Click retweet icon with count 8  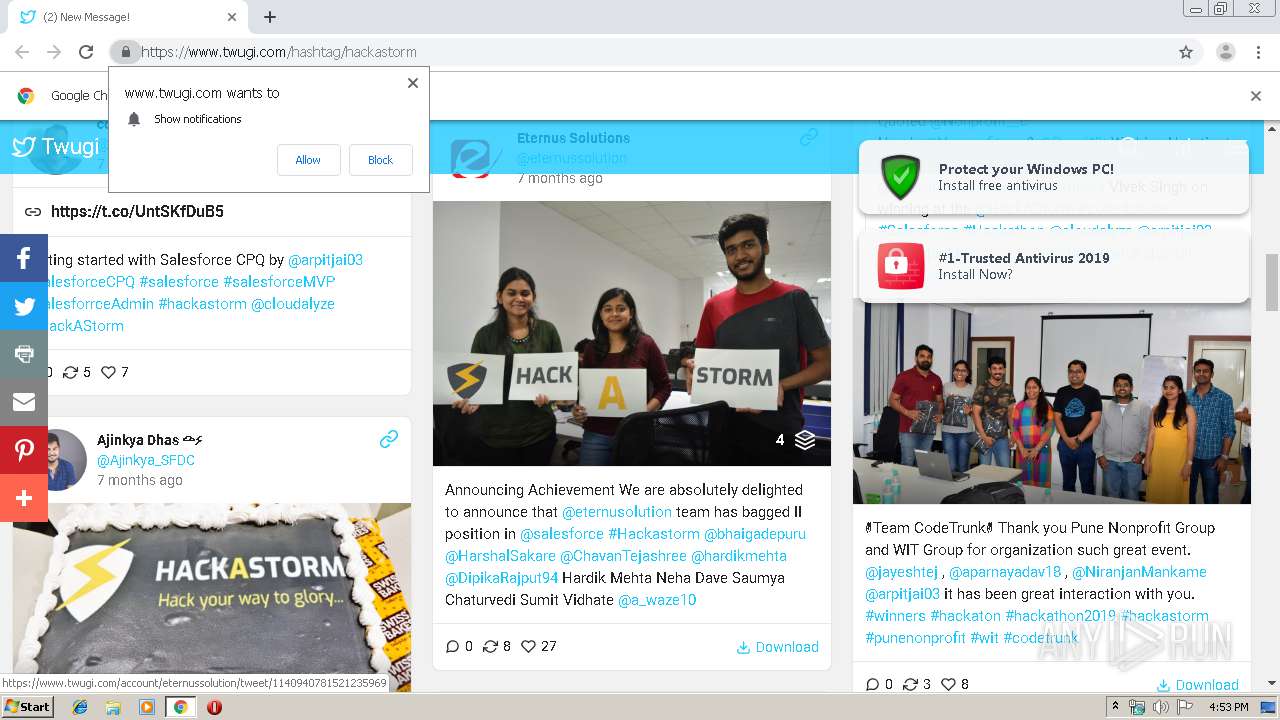(490, 646)
